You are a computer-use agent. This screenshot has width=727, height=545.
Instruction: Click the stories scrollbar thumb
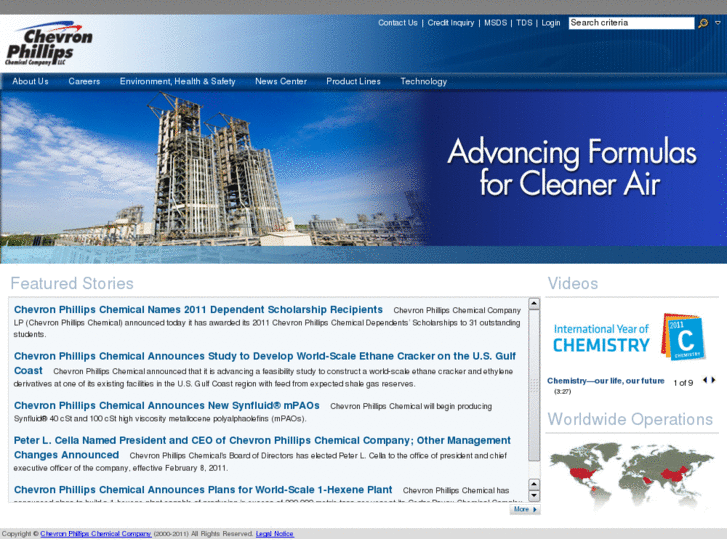click(x=534, y=385)
